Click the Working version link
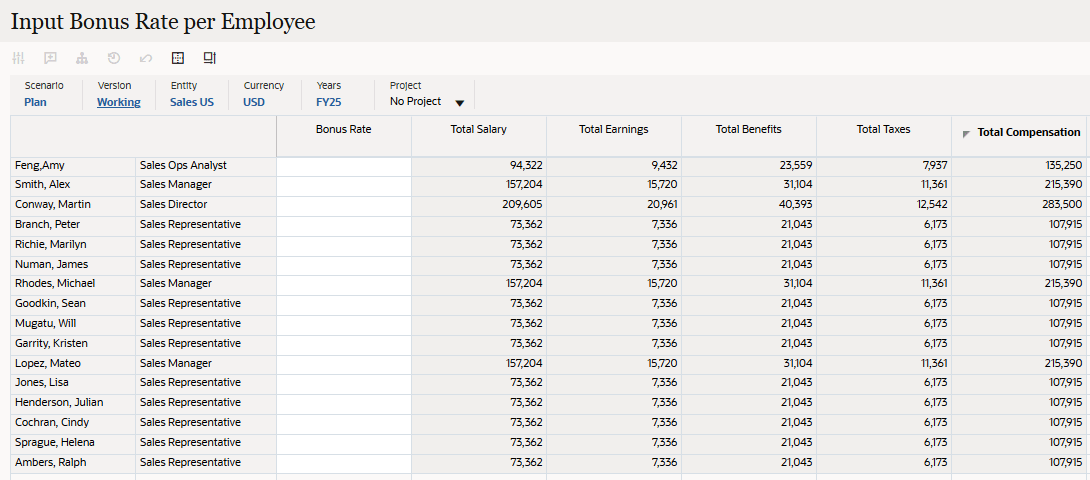The height and width of the screenshot is (480, 1090). [x=118, y=102]
